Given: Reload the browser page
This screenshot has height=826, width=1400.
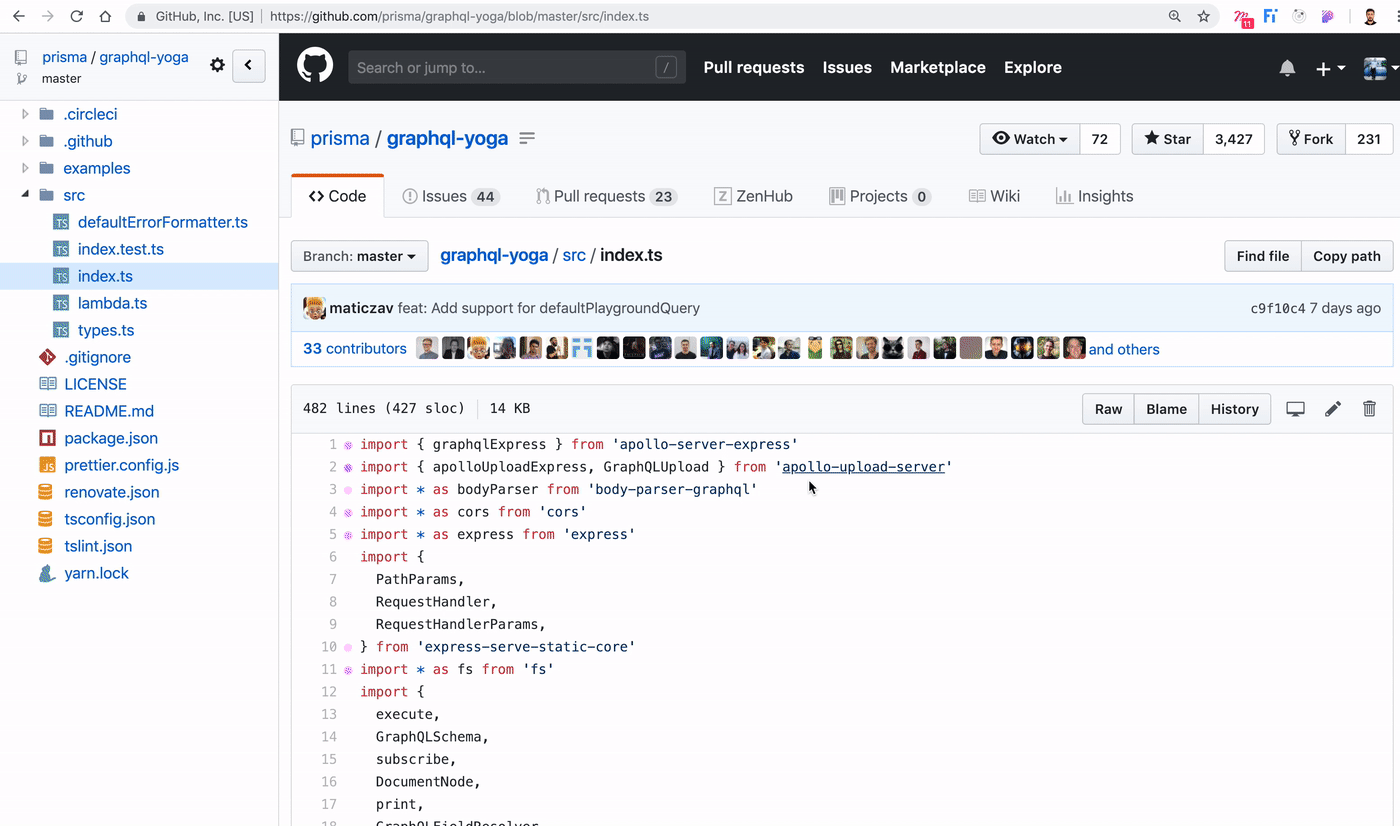Looking at the screenshot, I should click(77, 17).
